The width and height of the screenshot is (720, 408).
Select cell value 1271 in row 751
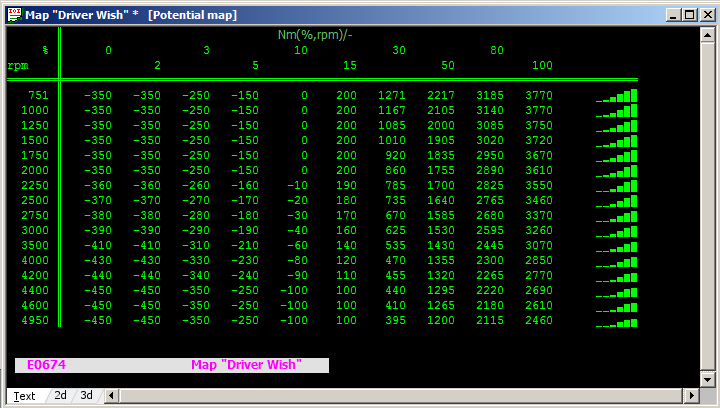[x=392, y=95]
